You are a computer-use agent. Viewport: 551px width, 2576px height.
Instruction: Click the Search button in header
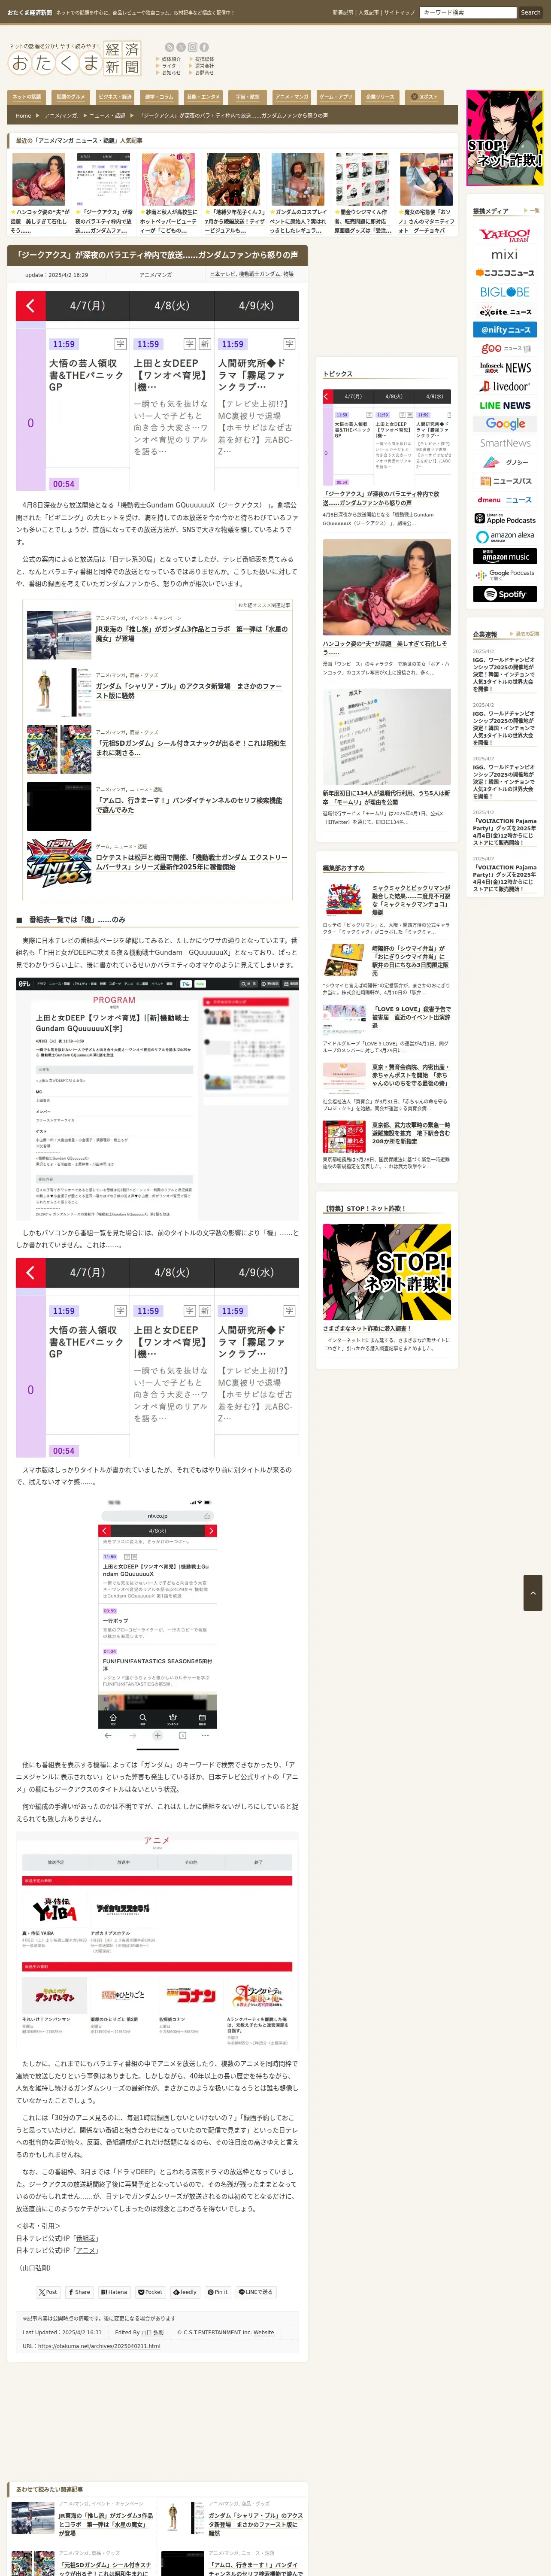[530, 13]
